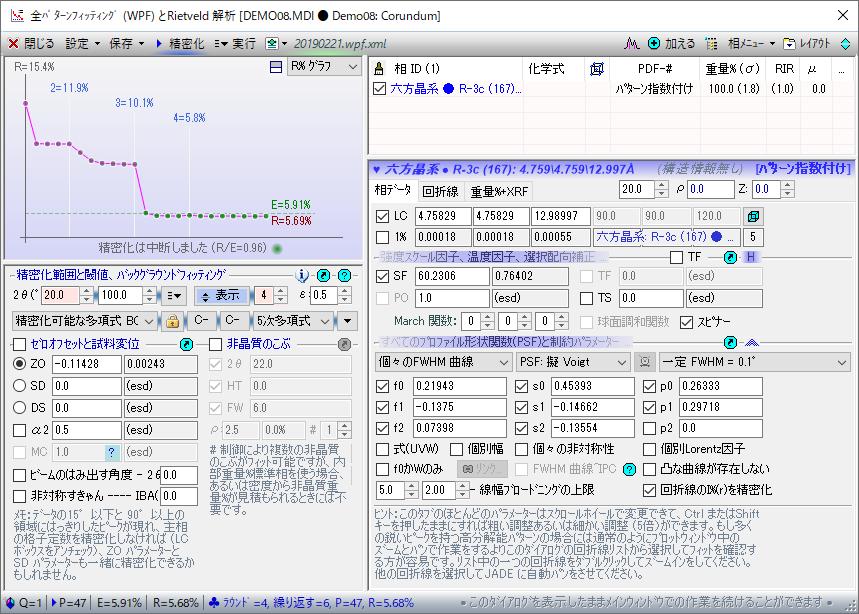The image size is (859, 614).
Task: Enable the 非晶質のこぶ checkbox
Action: (x=215, y=345)
